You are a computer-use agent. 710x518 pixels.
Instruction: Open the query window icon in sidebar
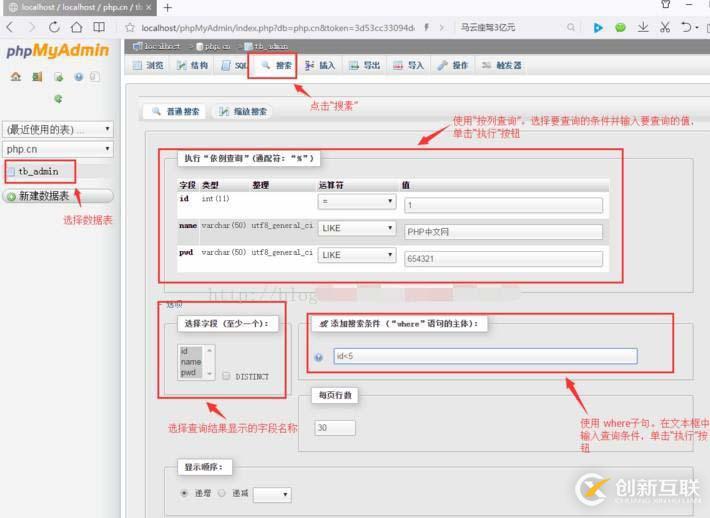click(x=58, y=77)
